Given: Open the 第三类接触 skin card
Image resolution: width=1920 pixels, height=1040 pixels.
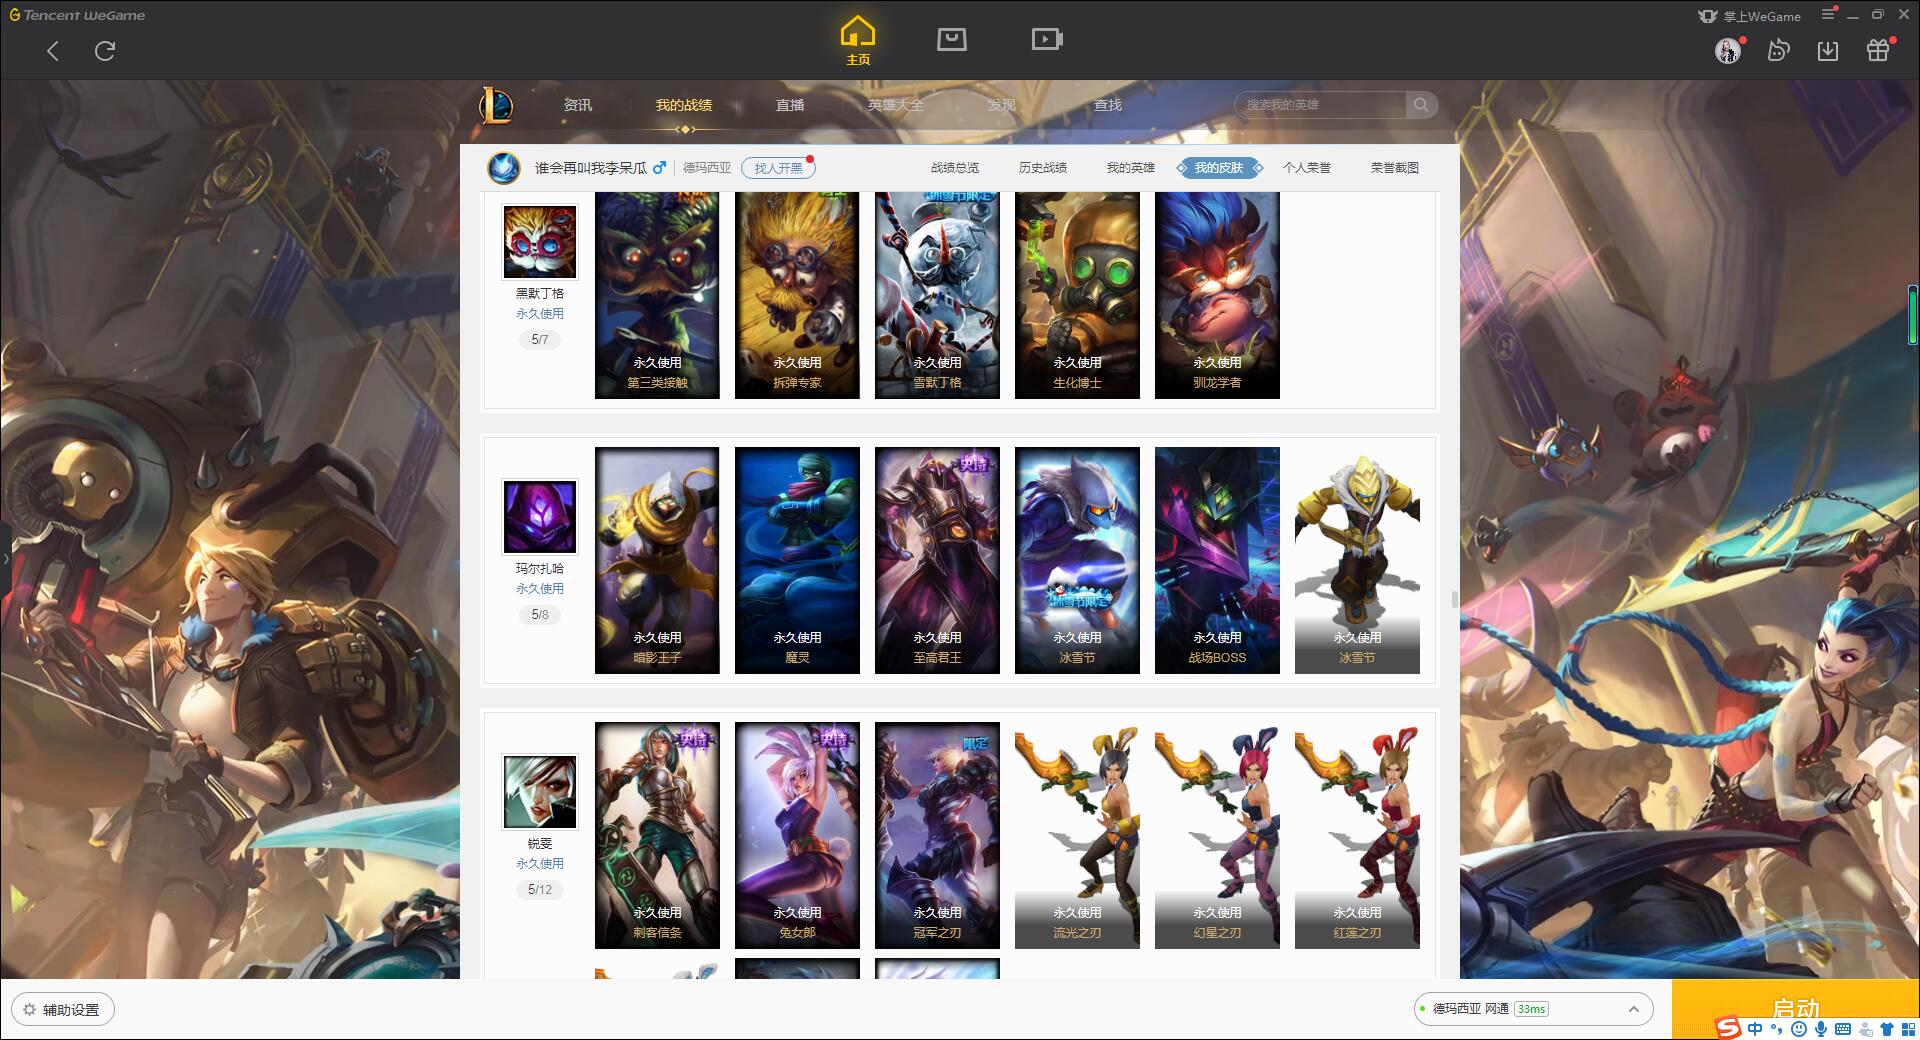Looking at the screenshot, I should click(x=657, y=296).
